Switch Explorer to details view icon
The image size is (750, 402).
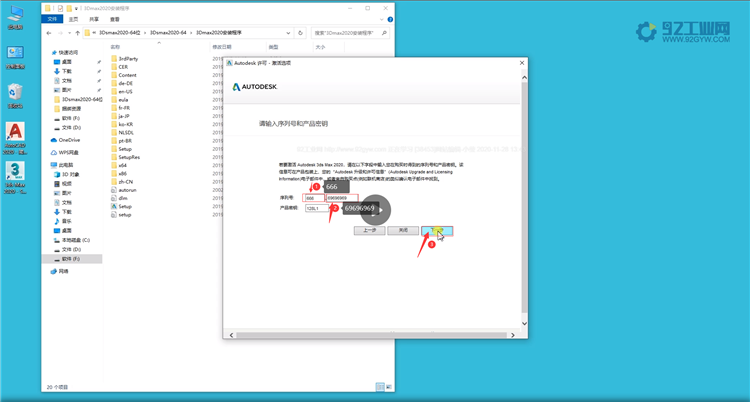(x=380, y=386)
